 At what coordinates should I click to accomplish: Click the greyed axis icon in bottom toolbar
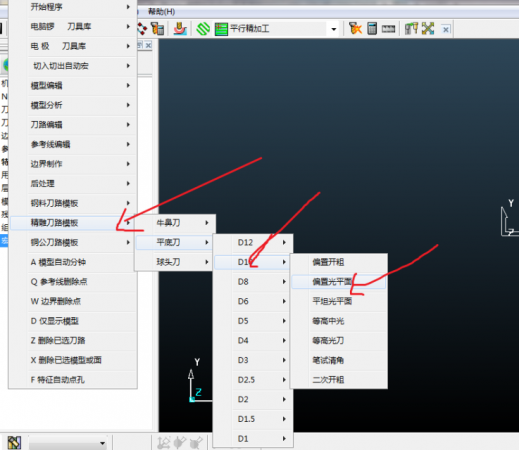pos(163,443)
